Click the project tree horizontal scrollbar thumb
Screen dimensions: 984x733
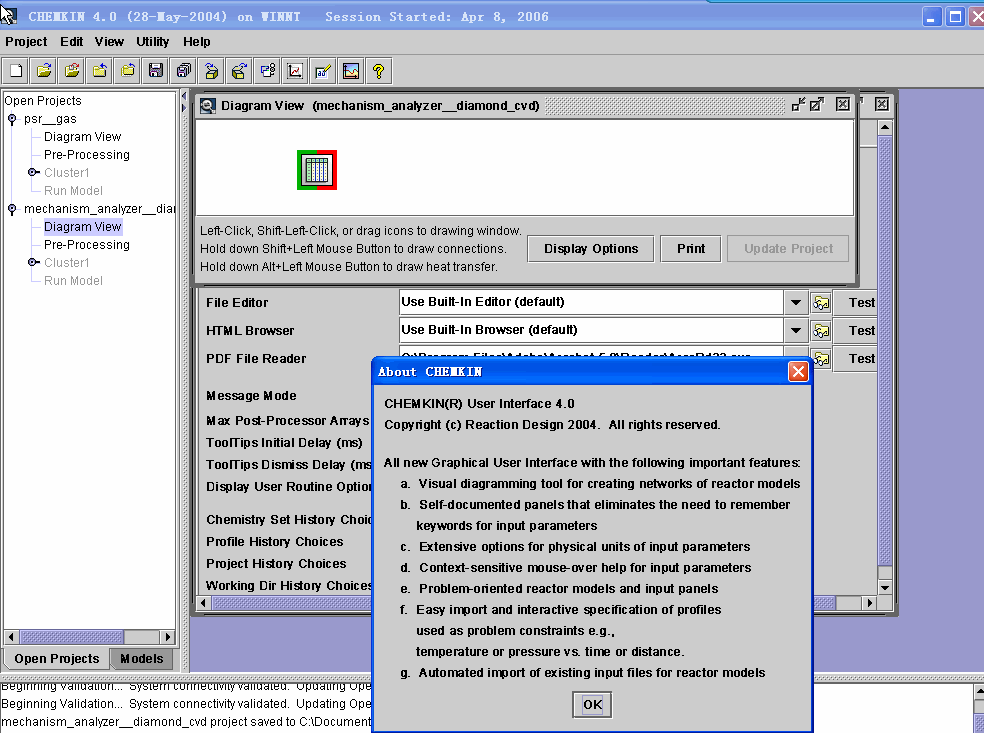coord(71,637)
